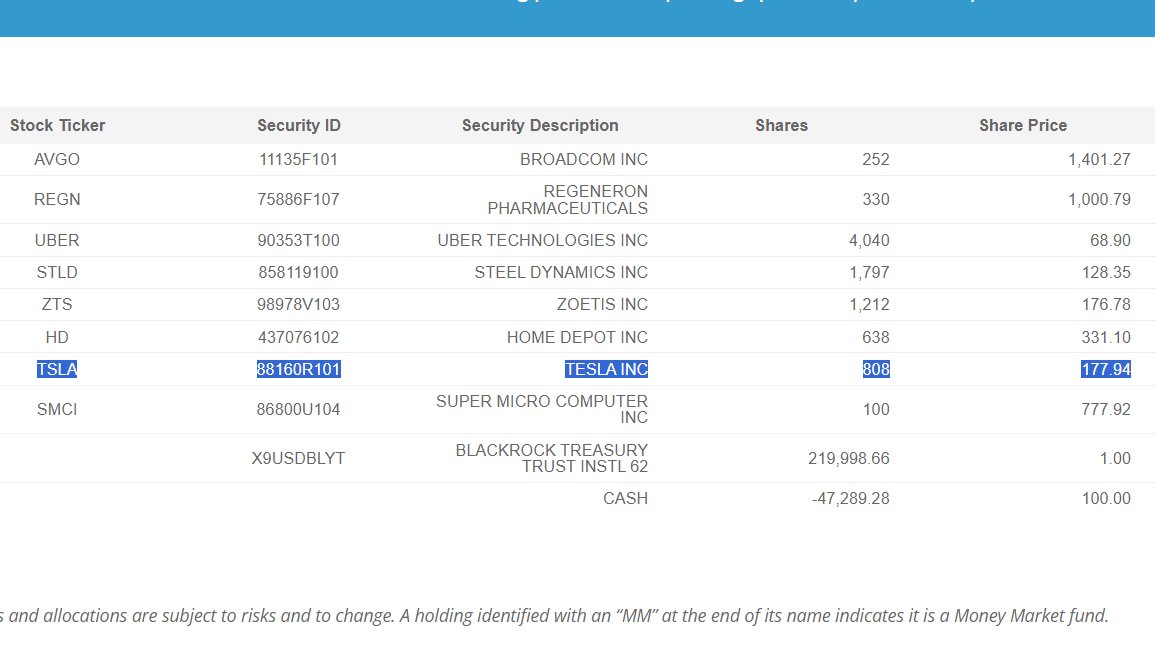Click highlighted security ID 88160R101

coord(298,369)
